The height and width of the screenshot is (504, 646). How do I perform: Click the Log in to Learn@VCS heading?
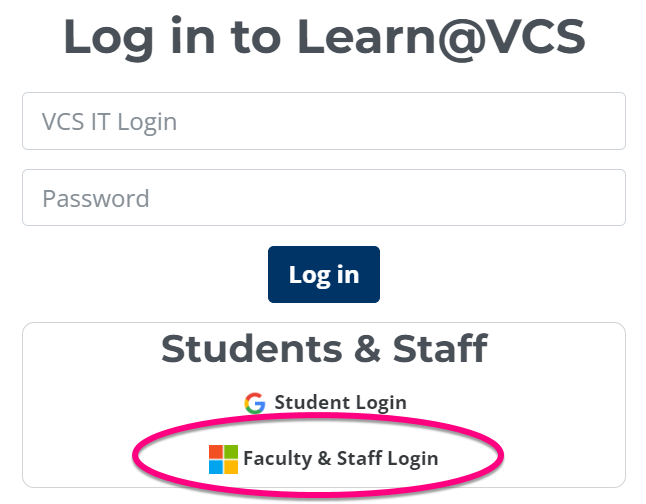click(323, 37)
